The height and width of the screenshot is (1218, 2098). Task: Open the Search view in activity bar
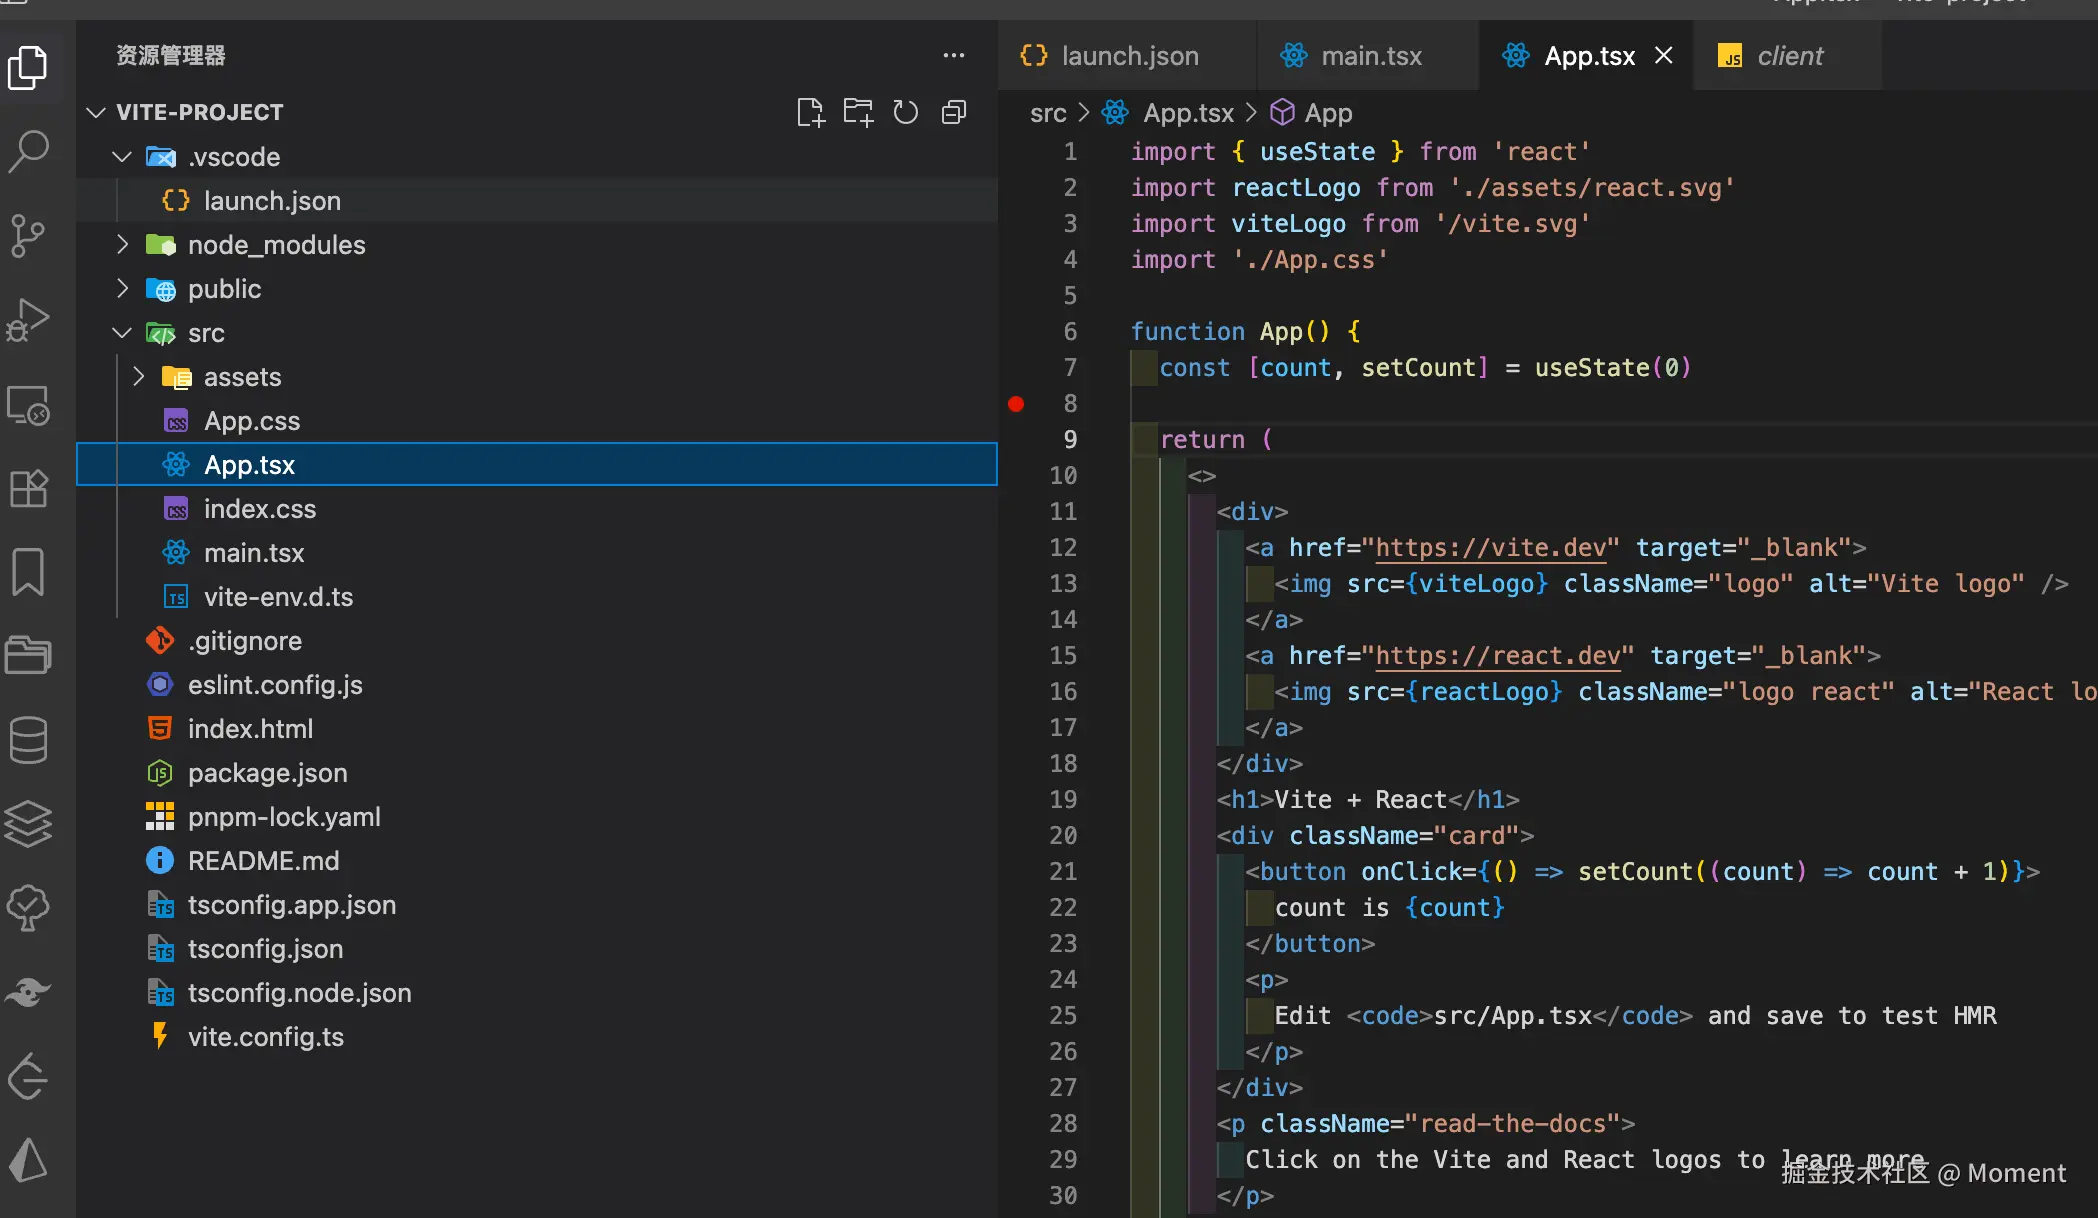coord(28,152)
